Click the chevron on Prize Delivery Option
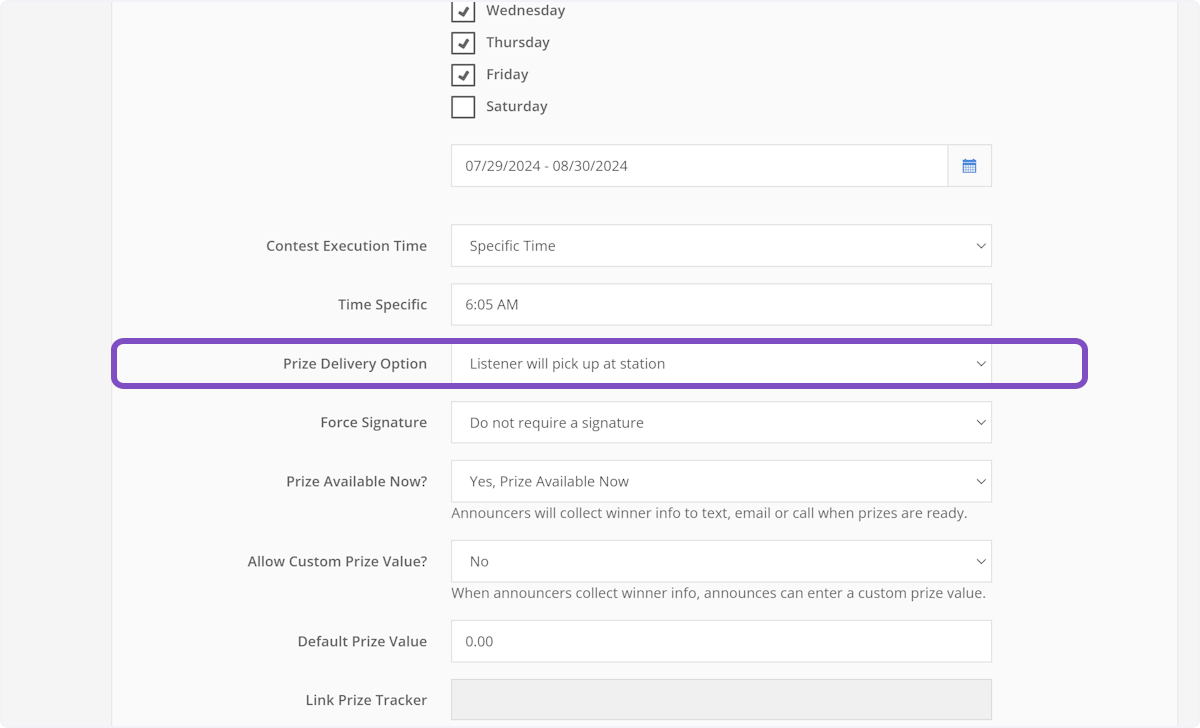 coord(980,364)
